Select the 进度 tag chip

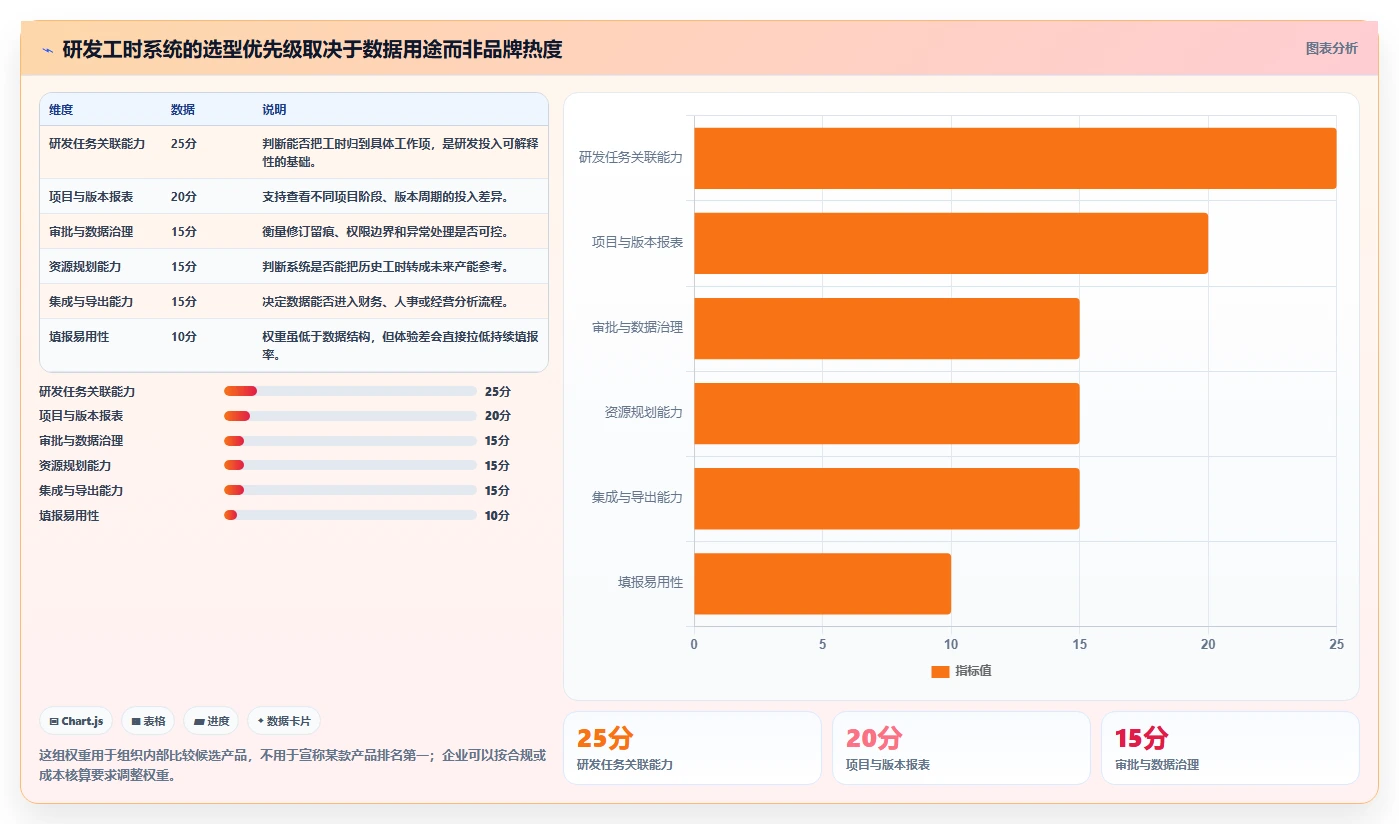point(211,721)
